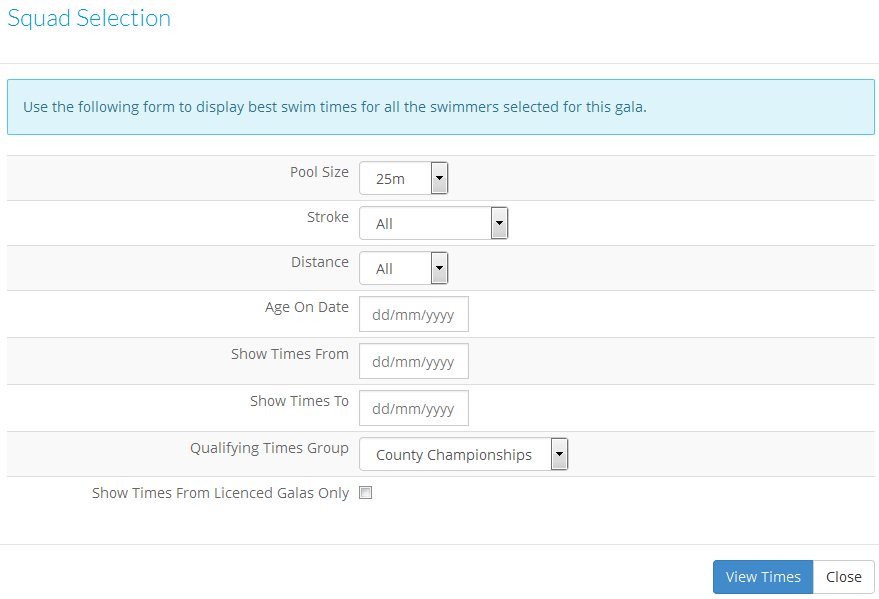Click the Pool Size label
Image resolution: width=879 pixels, height=599 pixels.
(319, 172)
